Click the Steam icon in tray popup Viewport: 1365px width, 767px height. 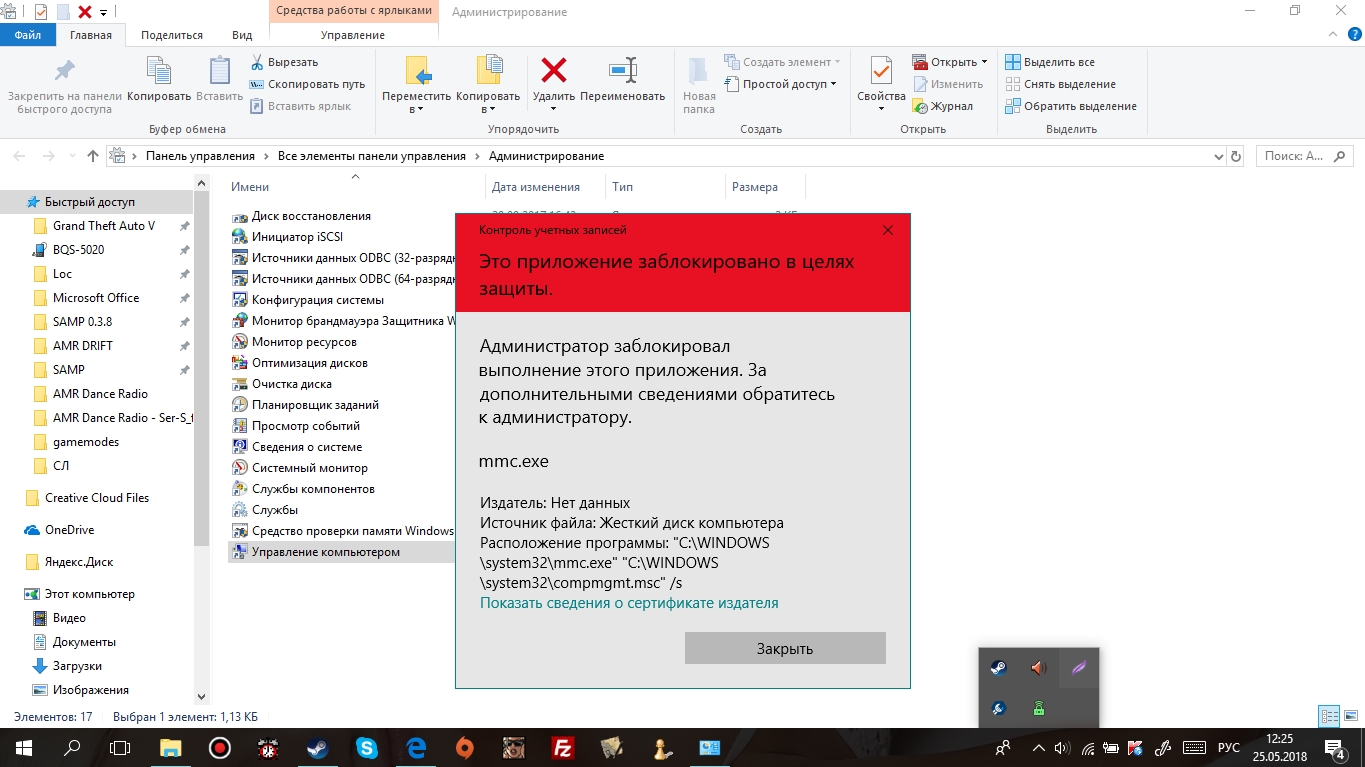pyautogui.click(x=998, y=668)
